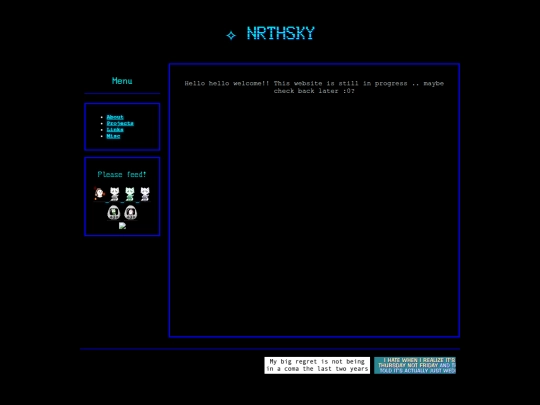This screenshot has width=540, height=405.
Task: Feed the lavender pixel cat
Action: [145, 194]
